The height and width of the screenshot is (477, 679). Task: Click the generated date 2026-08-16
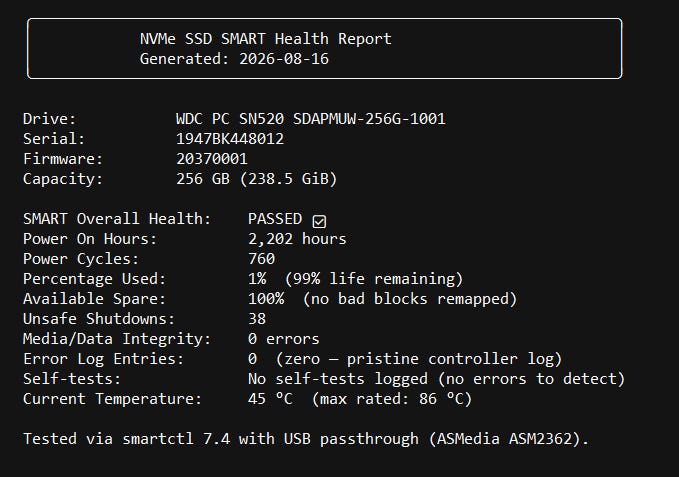[284, 59]
